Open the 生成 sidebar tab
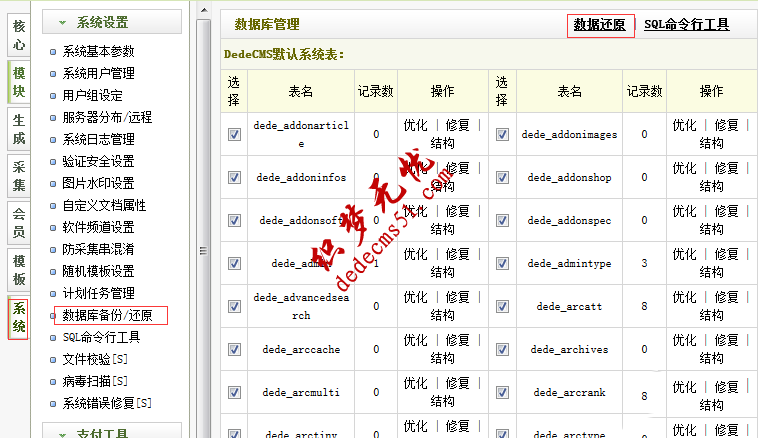758x438 pixels. coord(19,129)
